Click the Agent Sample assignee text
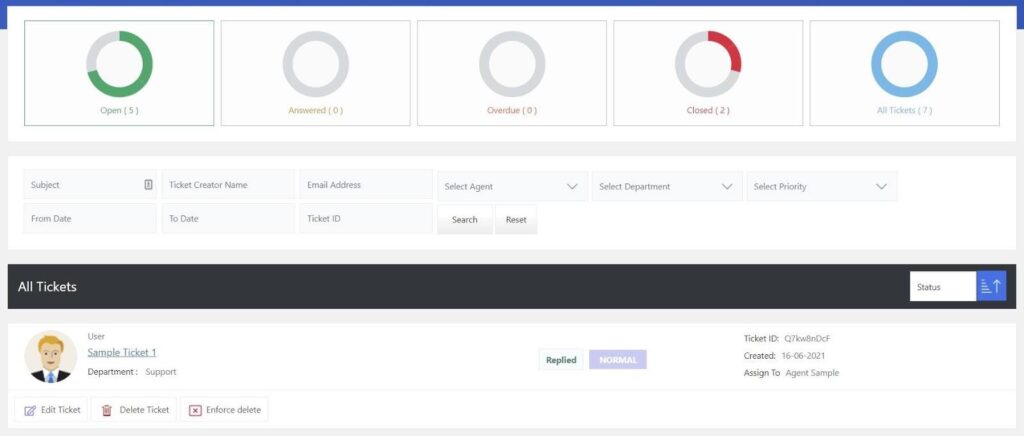This screenshot has height=436, width=1024. click(812, 373)
